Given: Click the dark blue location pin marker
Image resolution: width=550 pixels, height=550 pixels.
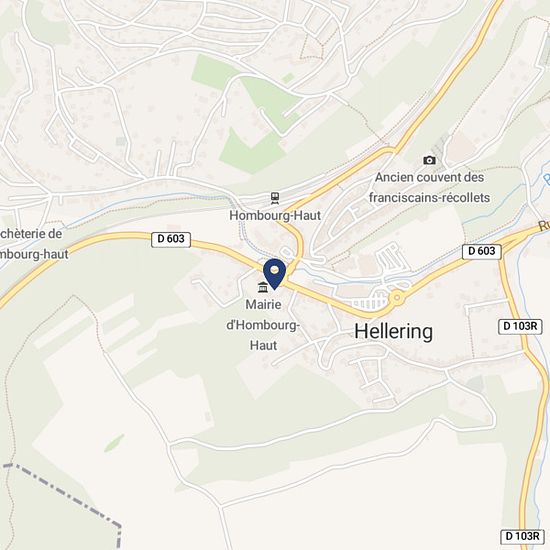Looking at the screenshot, I should coord(274,274).
